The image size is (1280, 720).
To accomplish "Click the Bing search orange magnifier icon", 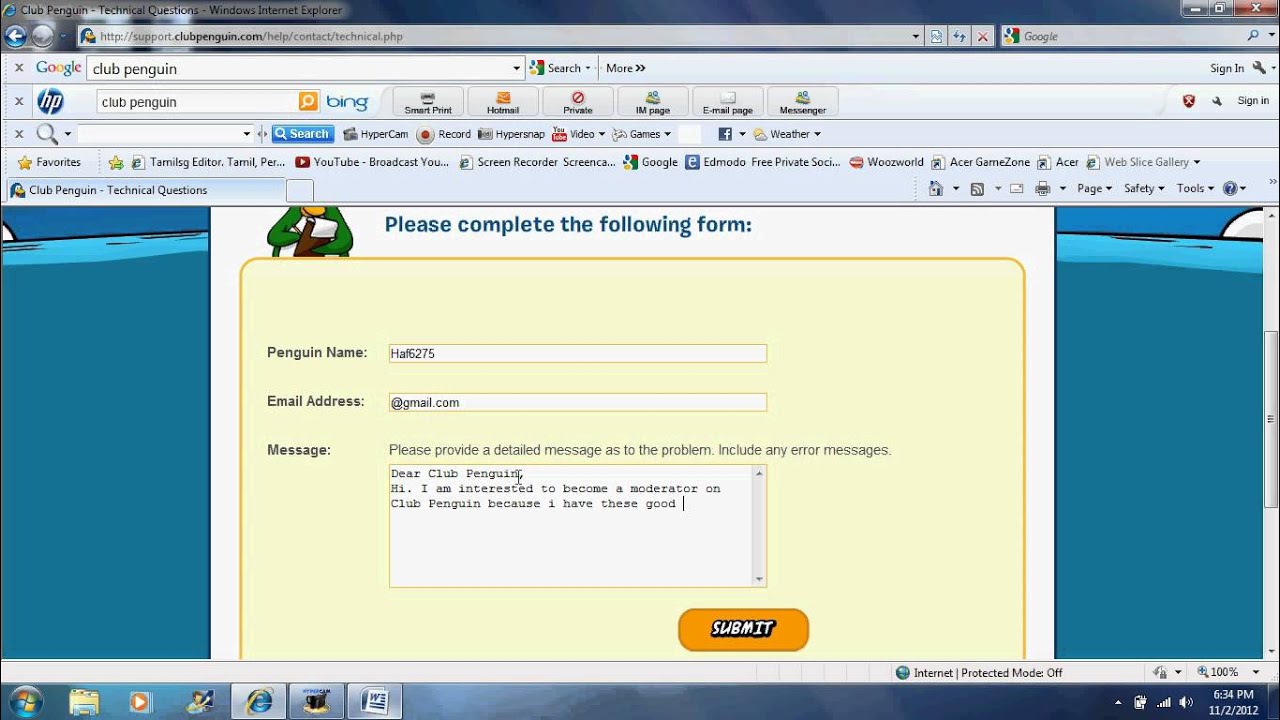I will (x=308, y=101).
